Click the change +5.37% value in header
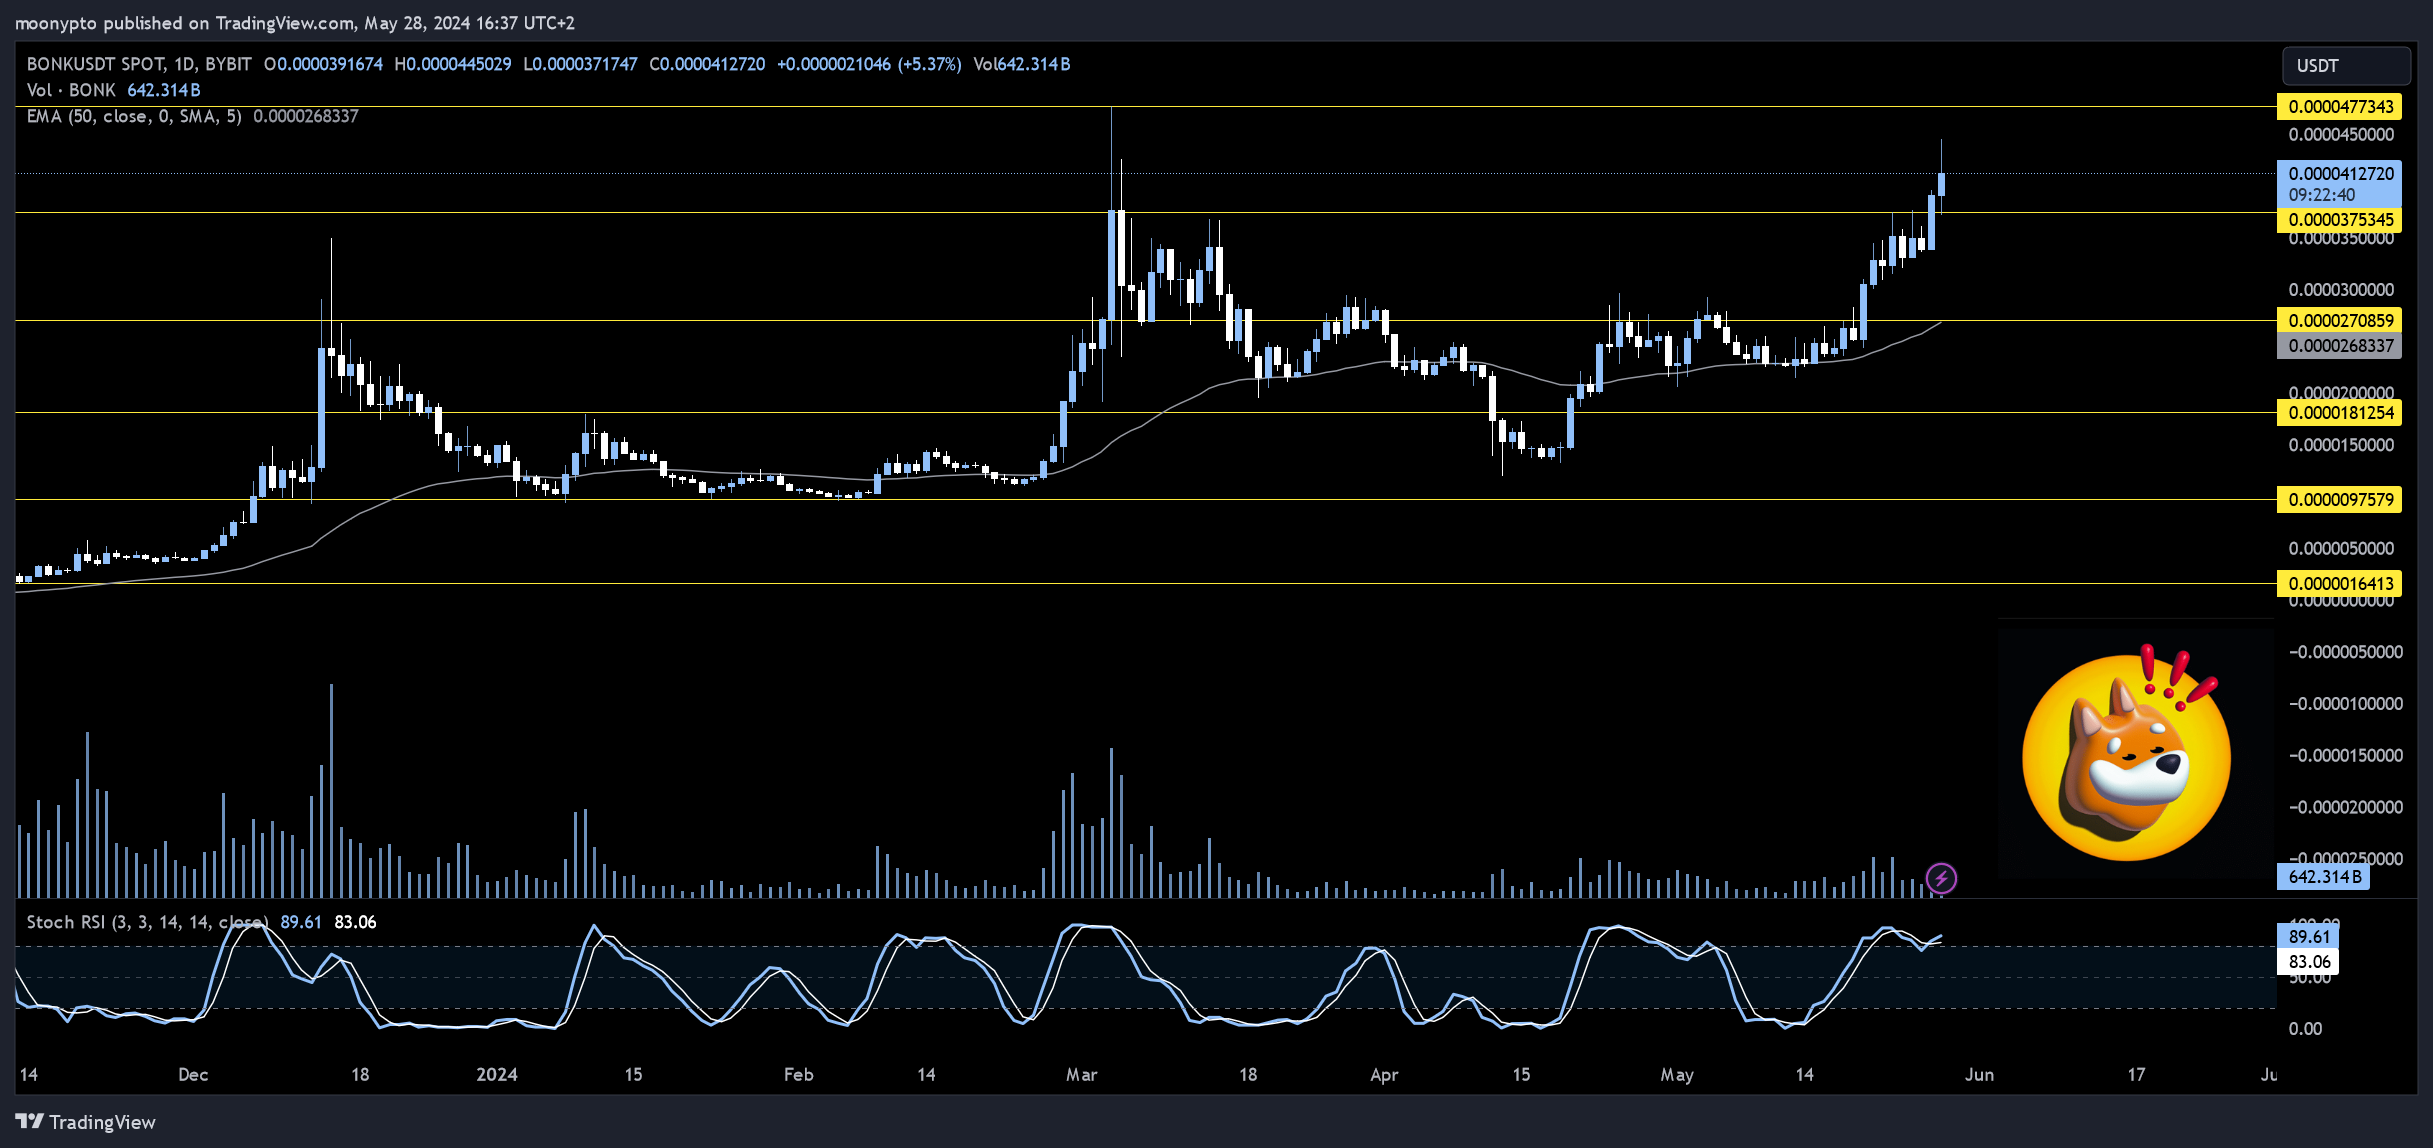The image size is (2433, 1148). pos(929,64)
